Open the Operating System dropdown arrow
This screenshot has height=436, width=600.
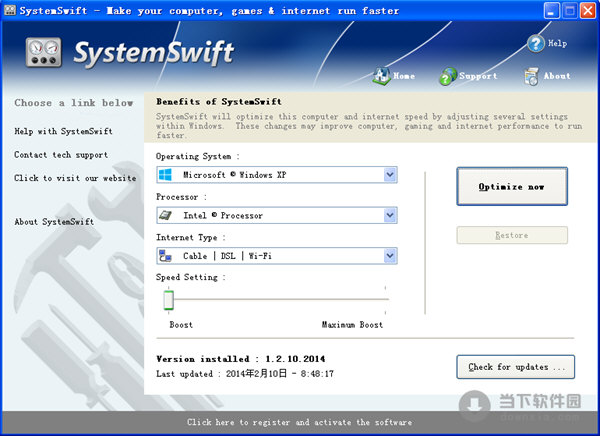390,175
